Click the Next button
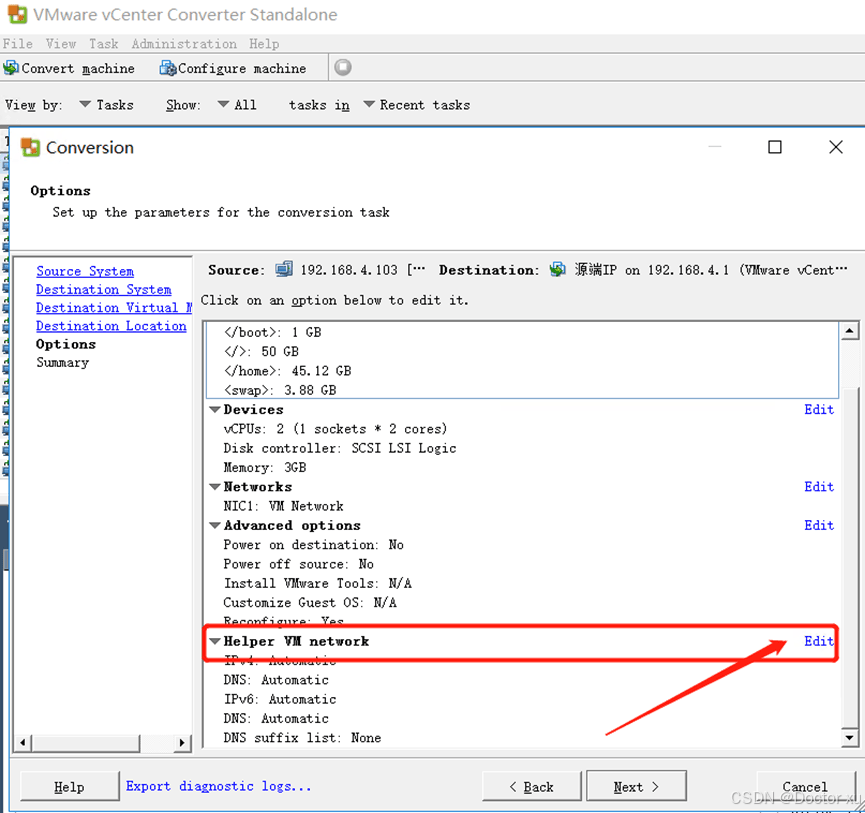Viewport: 865px width, 813px height. tap(636, 786)
